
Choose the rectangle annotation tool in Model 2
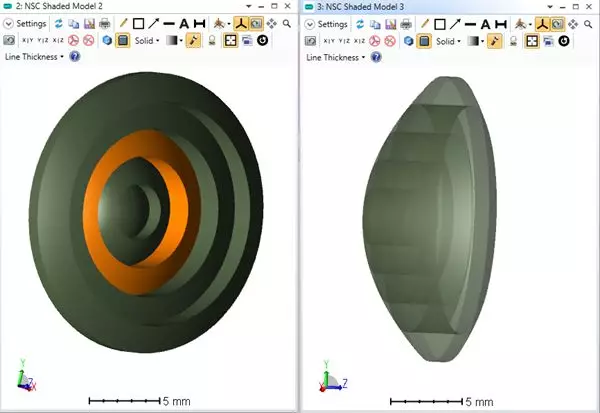(138, 23)
